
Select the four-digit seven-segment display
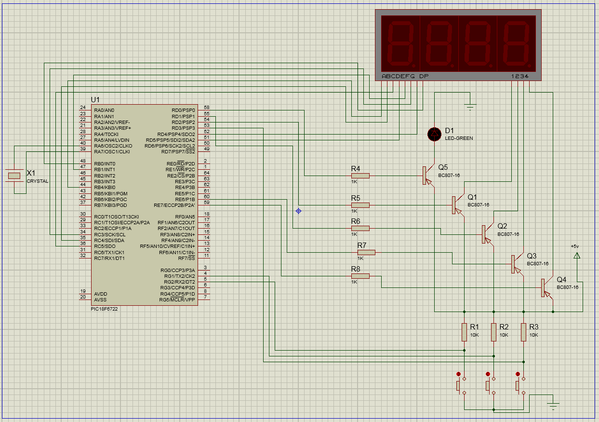(x=458, y=45)
